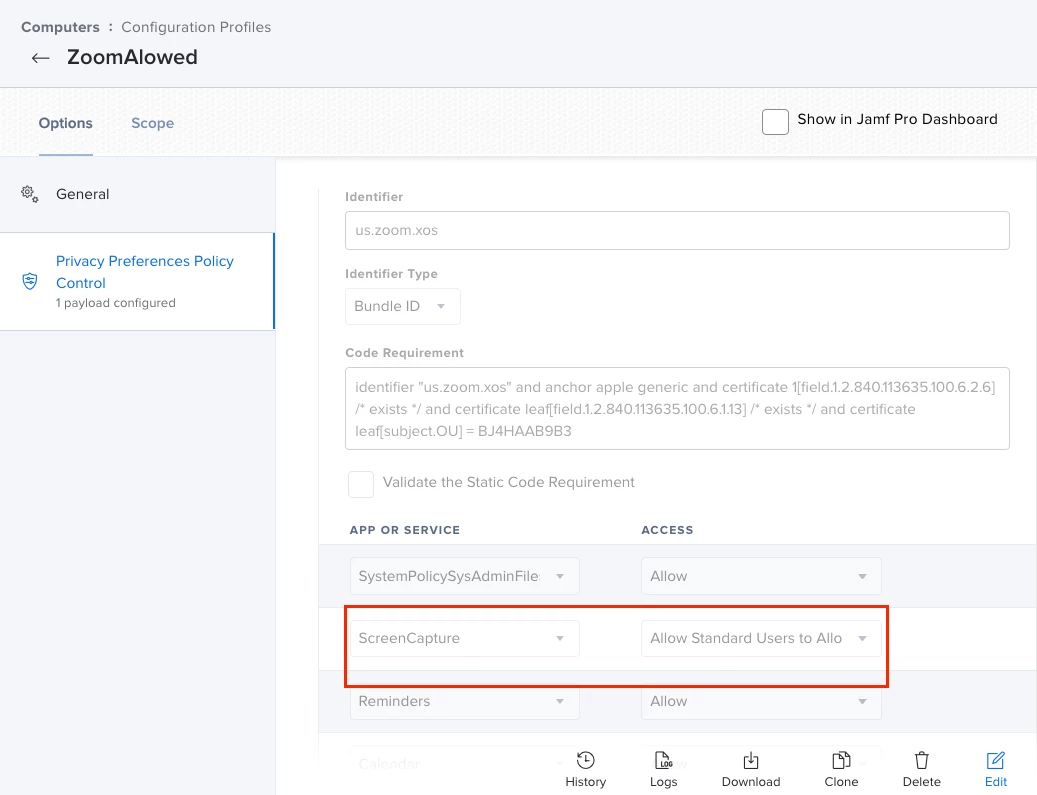Click the Delete trash icon
This screenshot has height=795, width=1037.
pyautogui.click(x=921, y=760)
